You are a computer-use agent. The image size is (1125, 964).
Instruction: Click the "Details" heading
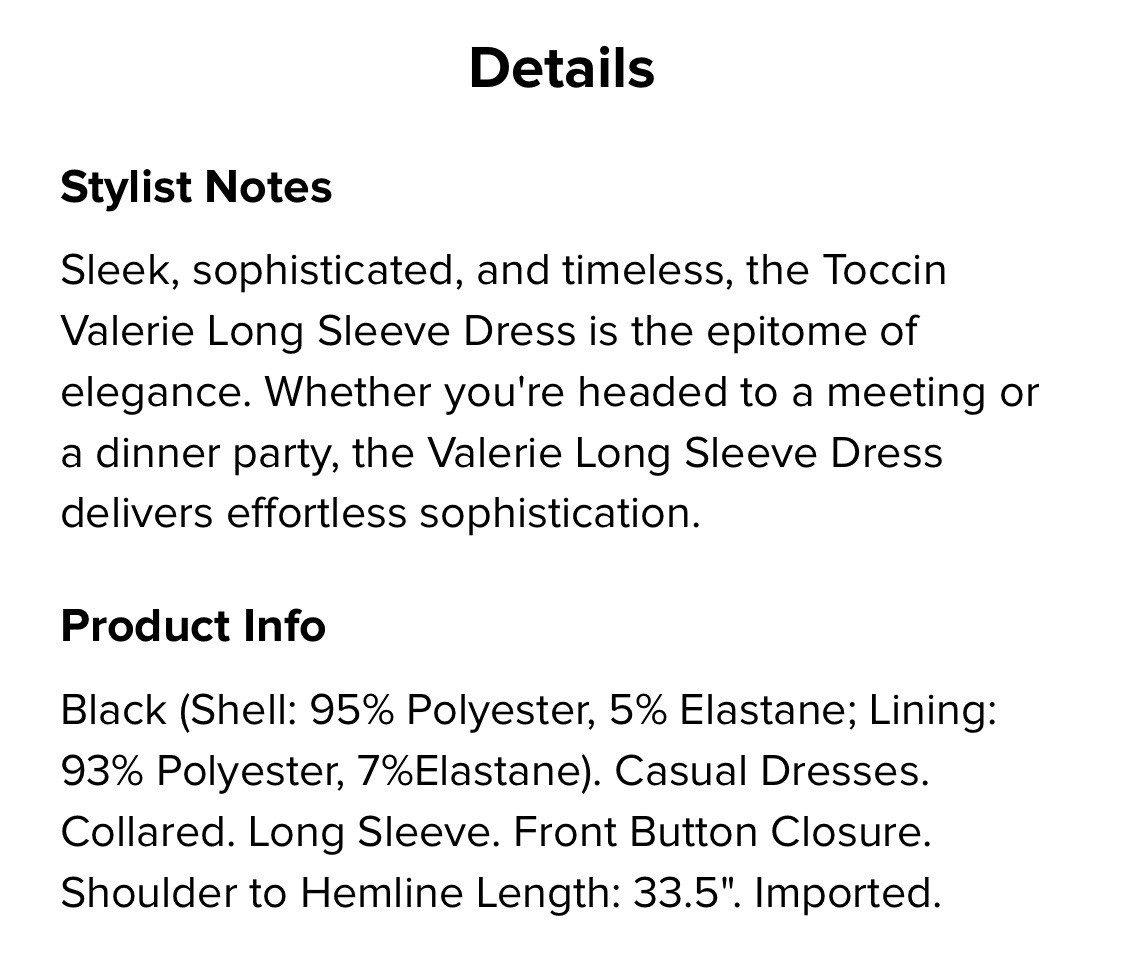click(561, 68)
